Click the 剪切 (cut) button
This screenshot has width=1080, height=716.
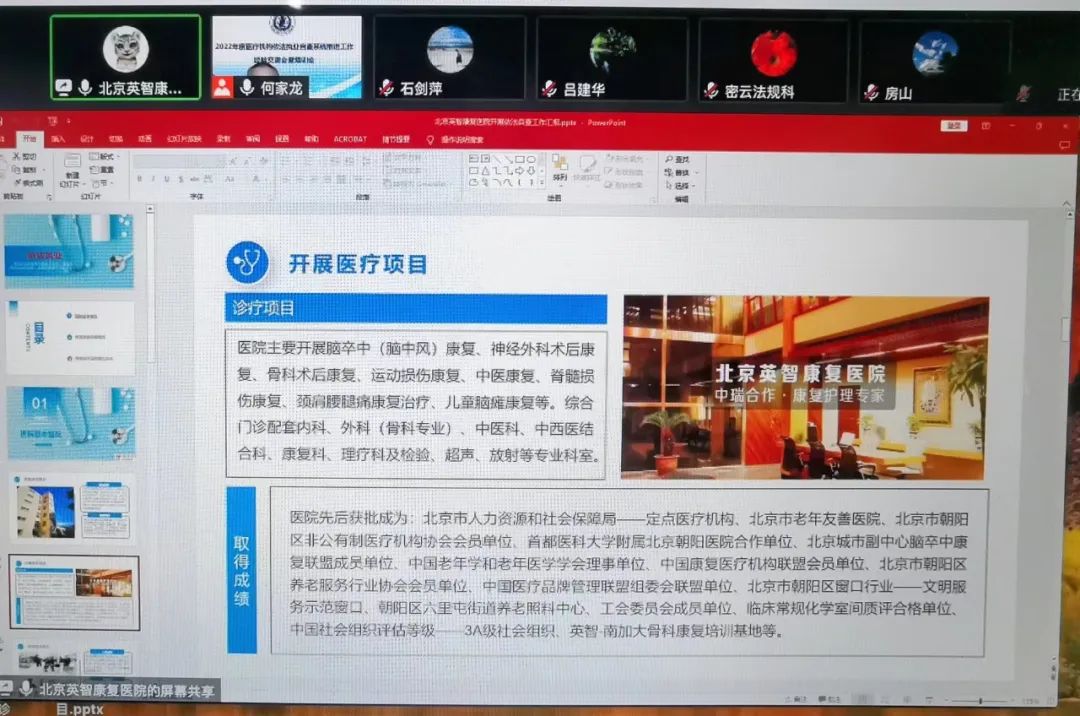[x=25, y=157]
